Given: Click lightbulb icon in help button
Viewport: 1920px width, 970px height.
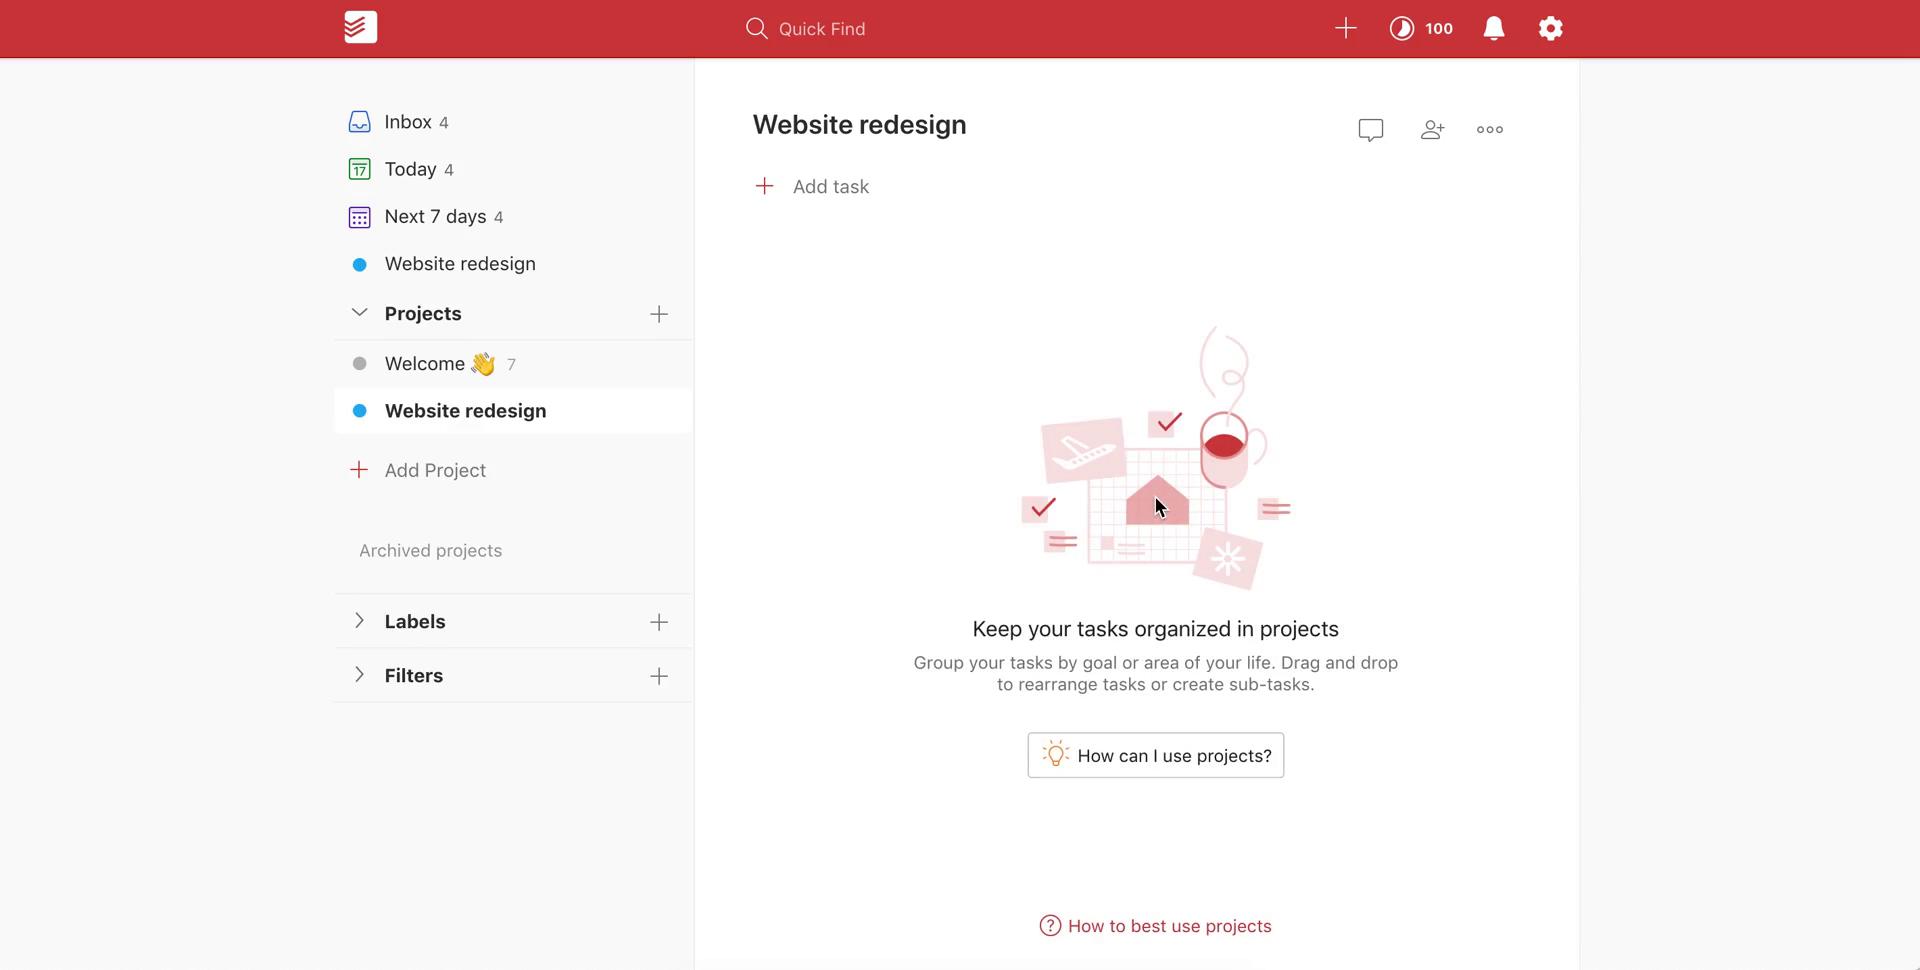Looking at the screenshot, I should pyautogui.click(x=1055, y=754).
